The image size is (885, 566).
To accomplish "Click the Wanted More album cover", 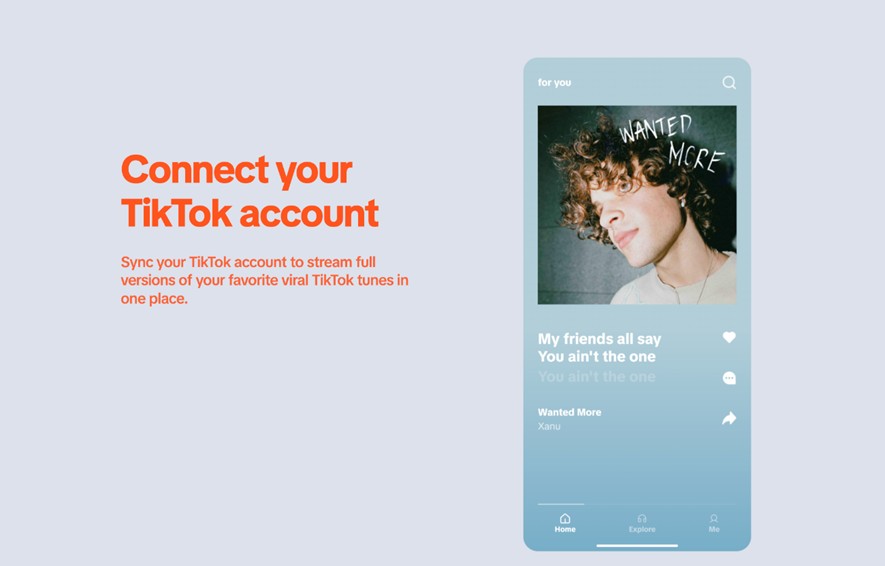I will [x=637, y=205].
